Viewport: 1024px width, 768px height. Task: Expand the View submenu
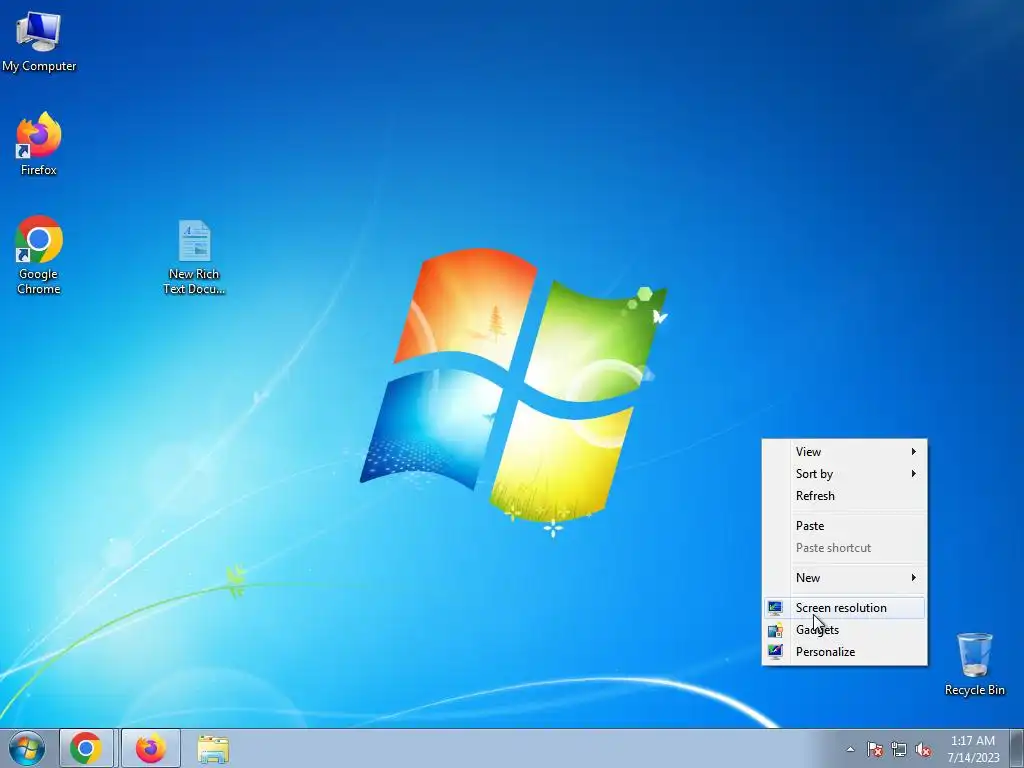(844, 451)
